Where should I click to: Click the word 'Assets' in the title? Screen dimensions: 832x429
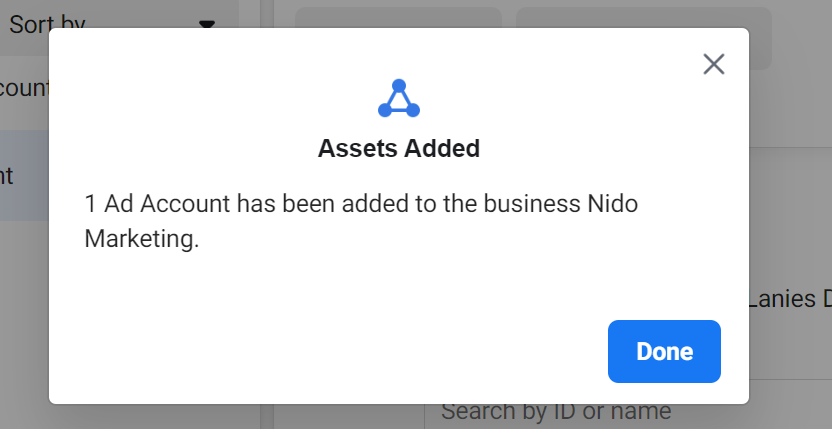(x=356, y=148)
